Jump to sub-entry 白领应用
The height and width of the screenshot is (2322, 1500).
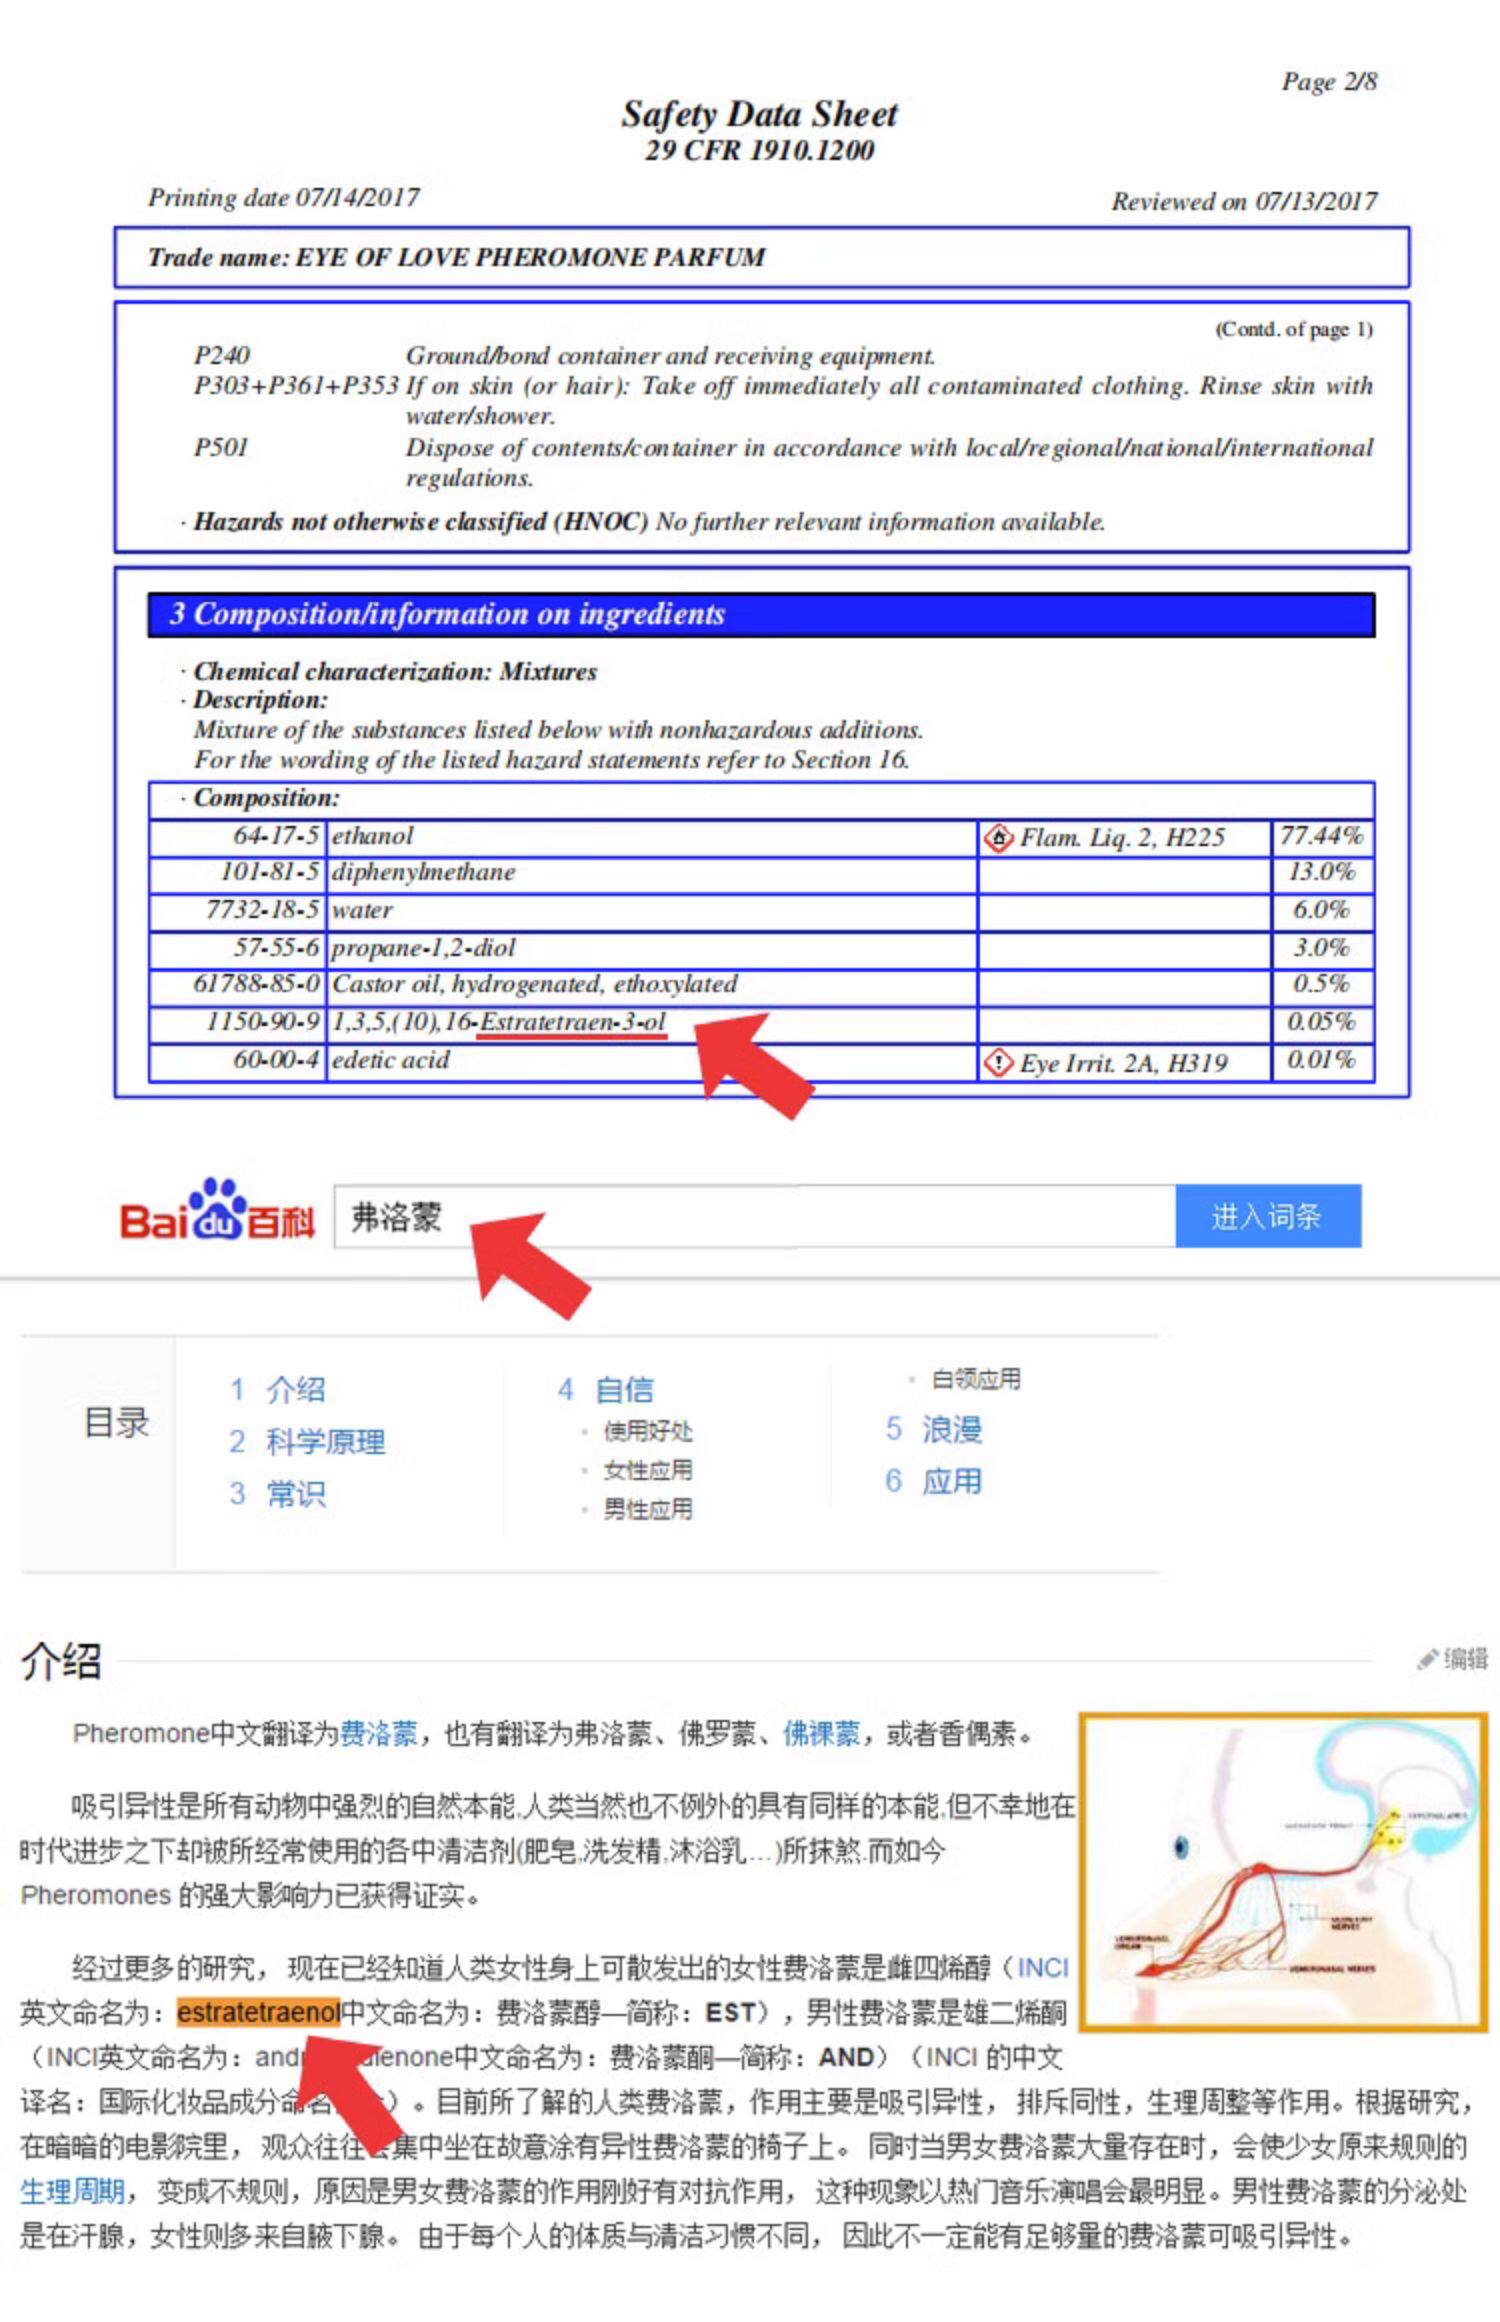click(976, 1379)
